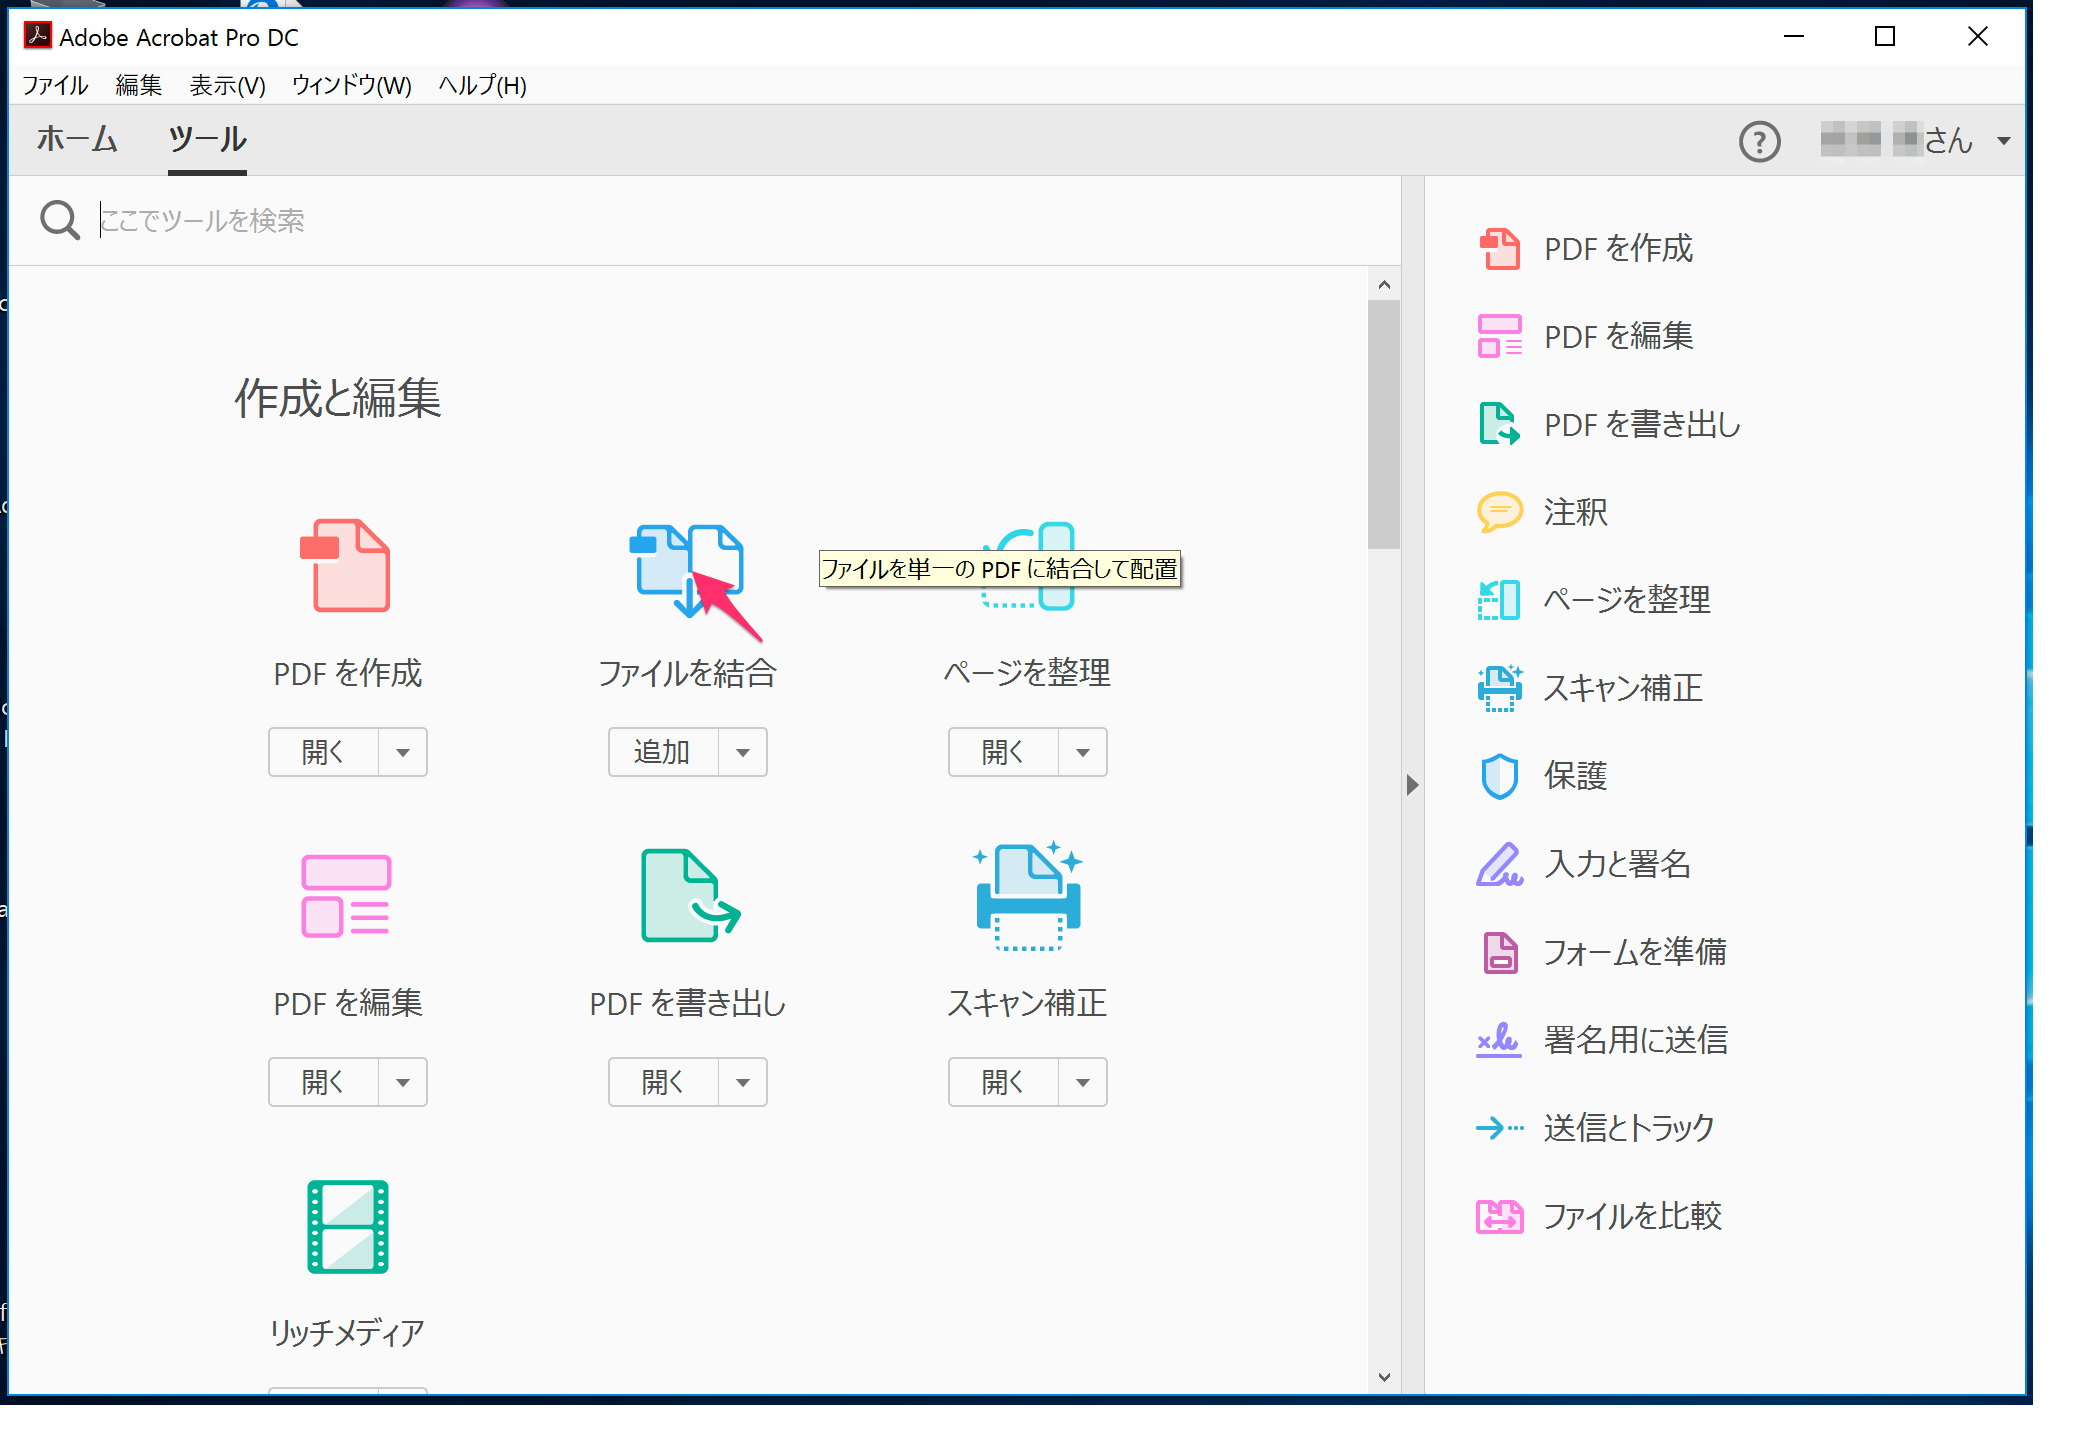The width and height of the screenshot is (2074, 1446).
Task: Select ページを整理 icon in right sidebar
Action: point(1499,600)
